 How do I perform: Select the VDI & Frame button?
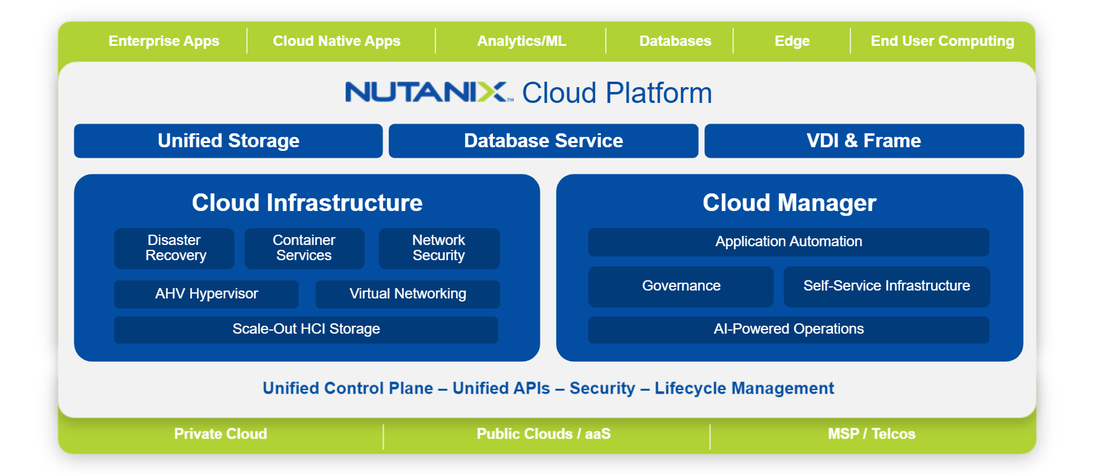[x=864, y=141]
